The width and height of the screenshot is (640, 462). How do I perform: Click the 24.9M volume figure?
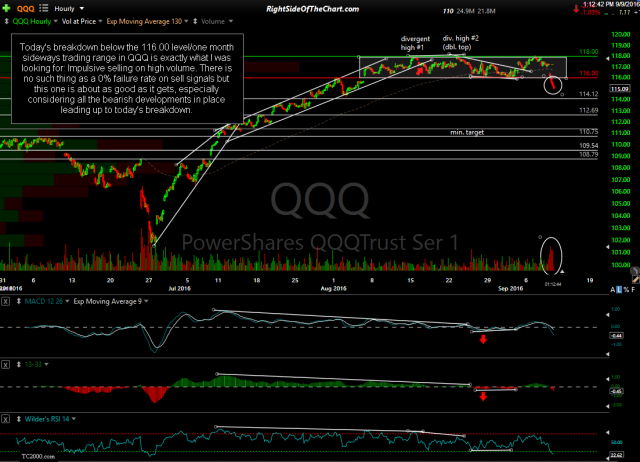465,11
